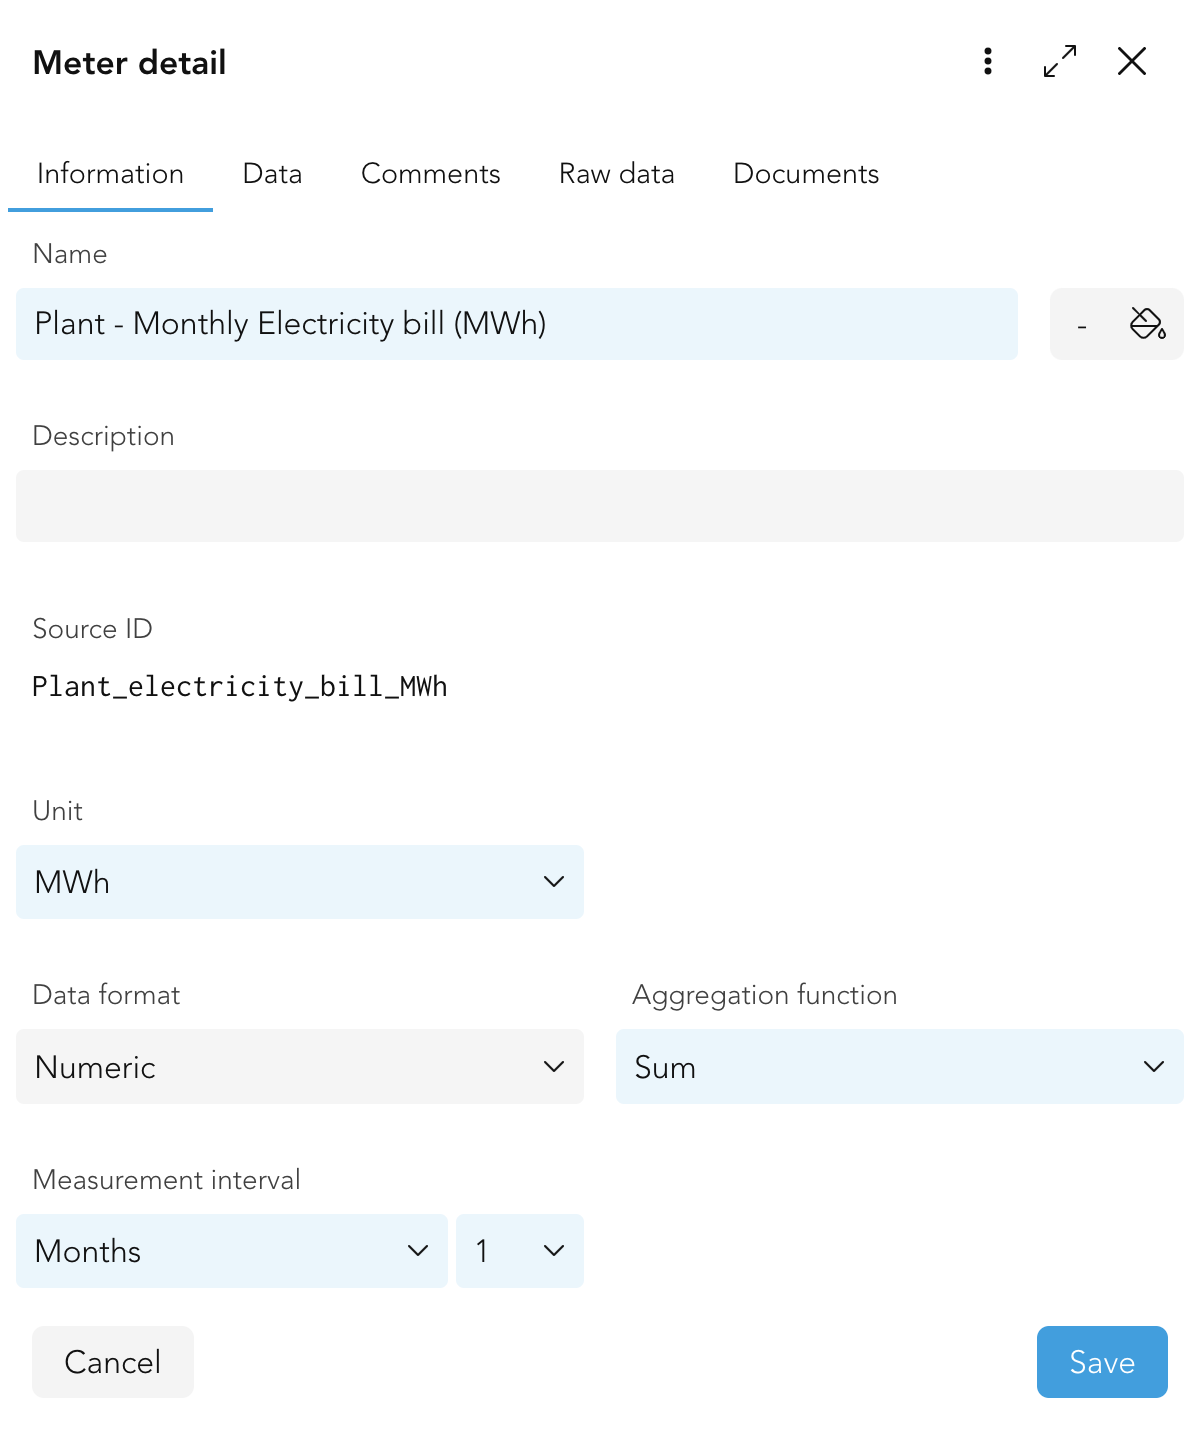This screenshot has height=1430, width=1200.
Task: Close the Meter detail panel
Action: pyautogui.click(x=1132, y=61)
